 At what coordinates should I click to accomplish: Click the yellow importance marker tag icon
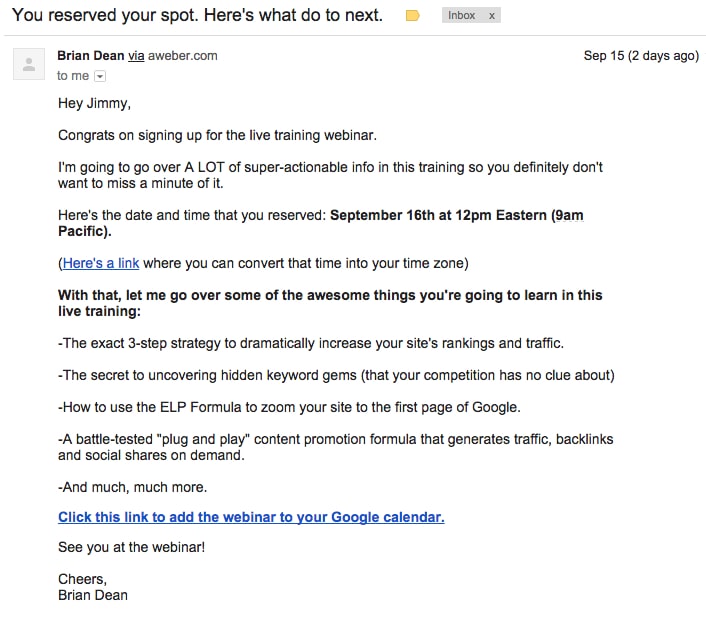[412, 16]
